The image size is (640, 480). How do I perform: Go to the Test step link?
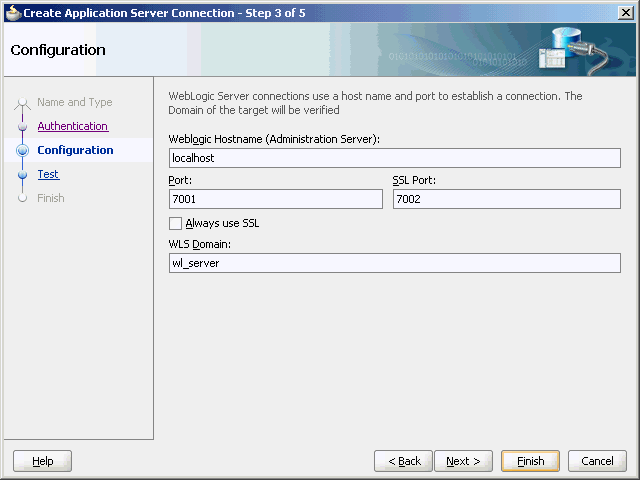click(x=48, y=174)
